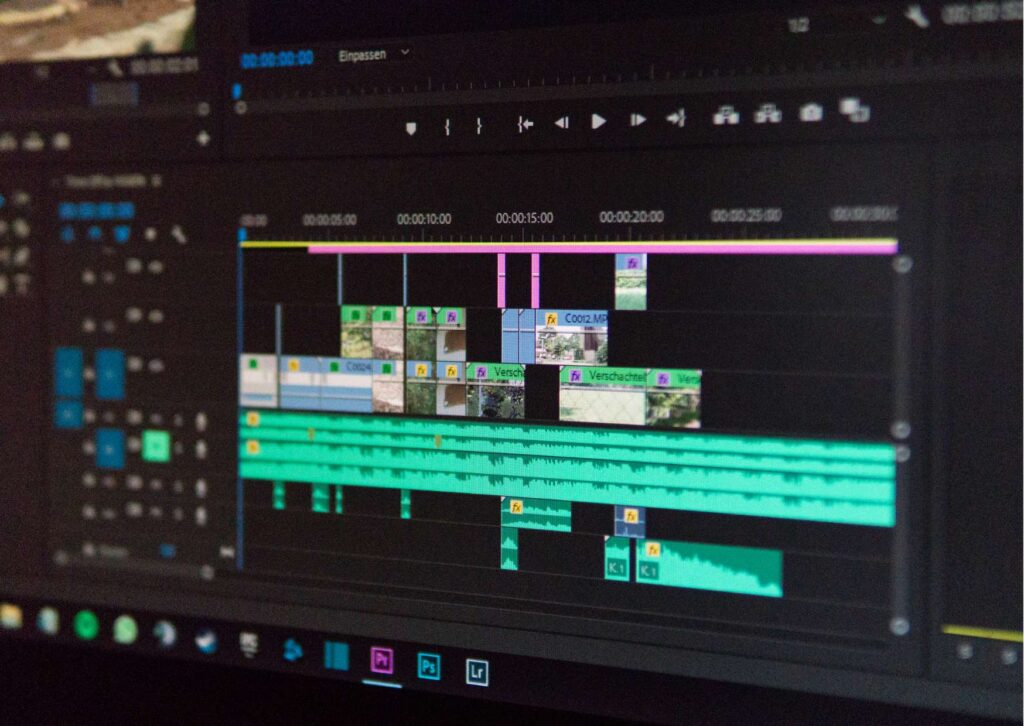The image size is (1024, 726).
Task: Go to Out point icon
Action: coord(676,118)
